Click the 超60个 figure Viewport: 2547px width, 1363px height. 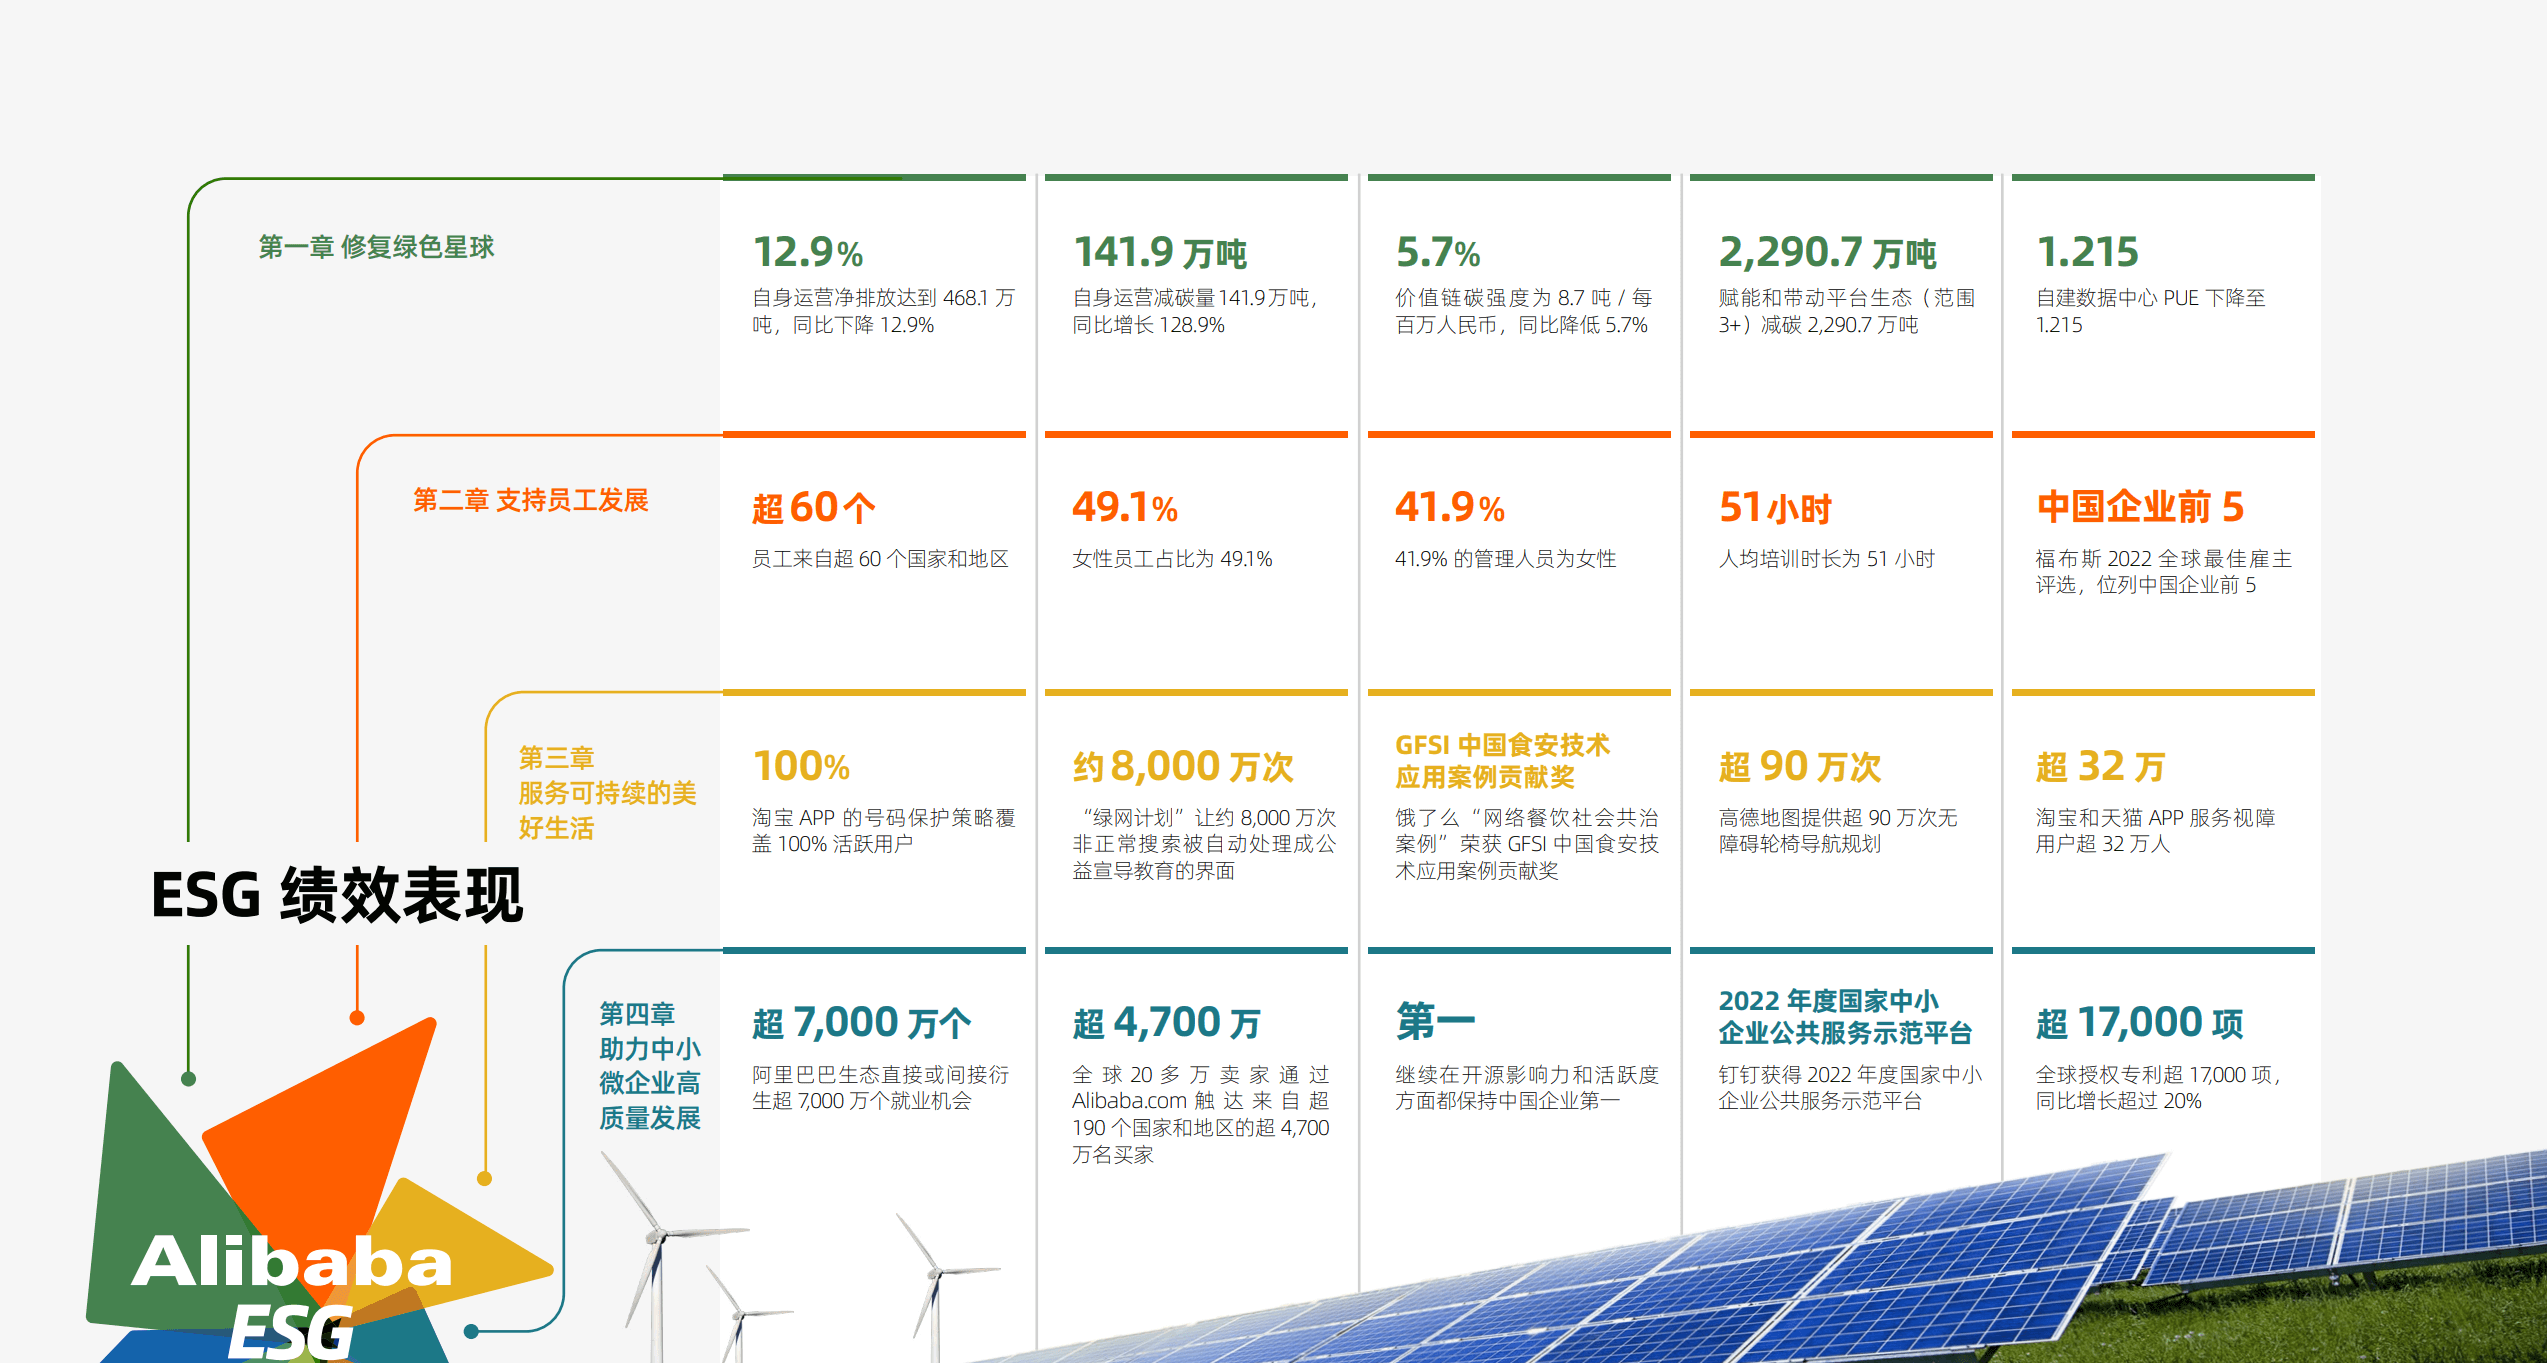pyautogui.click(x=814, y=508)
